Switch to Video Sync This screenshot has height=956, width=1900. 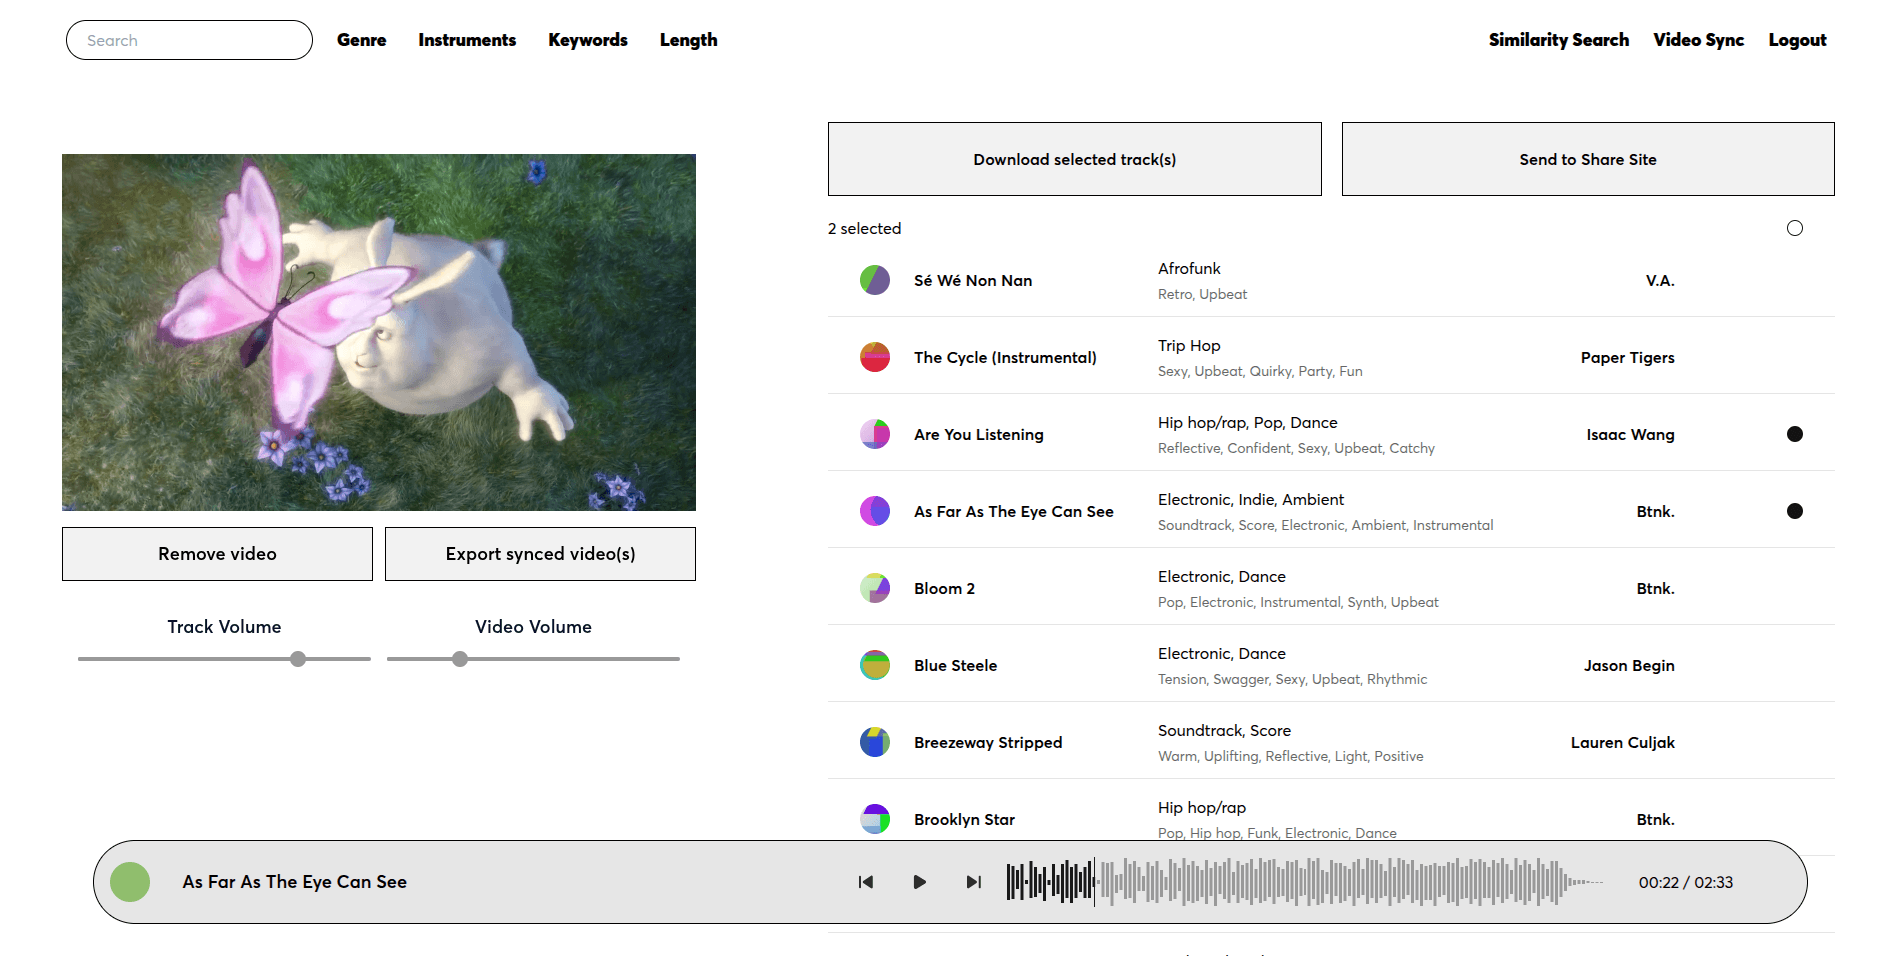(x=1699, y=40)
